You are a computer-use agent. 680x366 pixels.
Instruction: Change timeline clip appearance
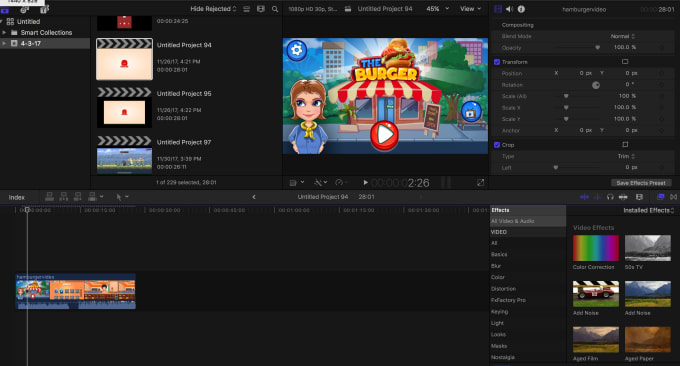639,197
